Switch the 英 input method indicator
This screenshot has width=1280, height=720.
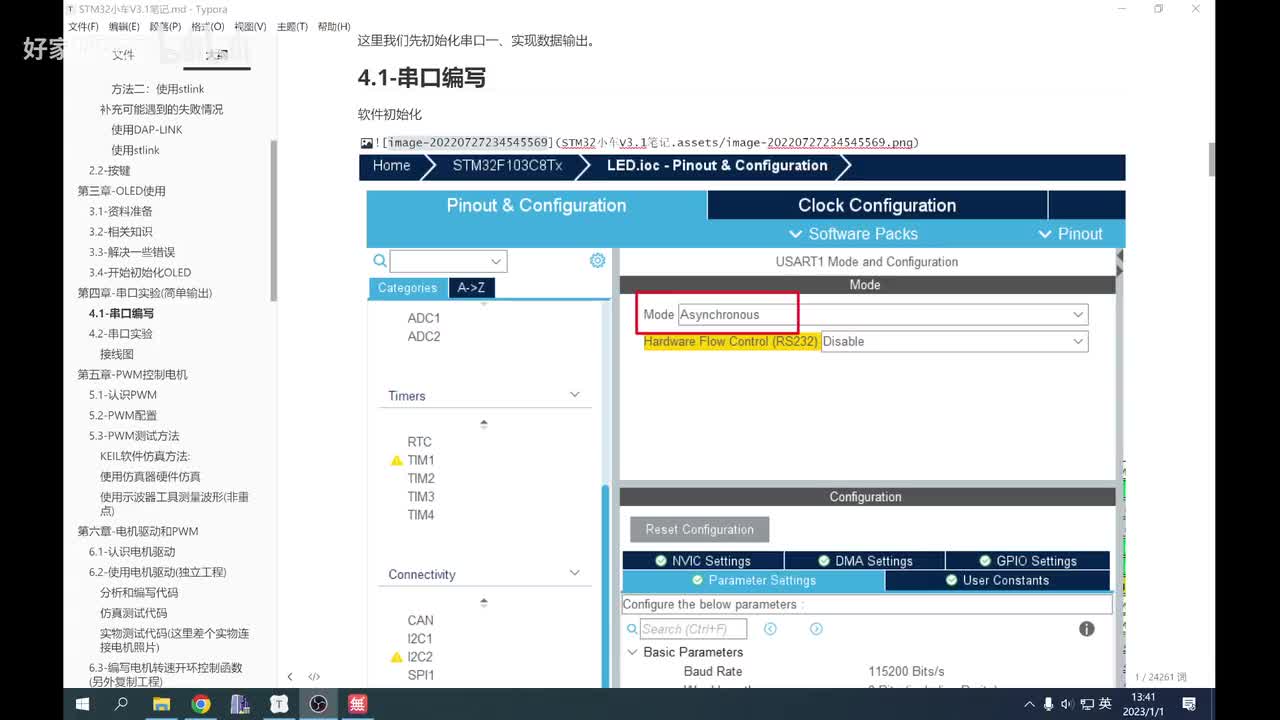click(1105, 704)
